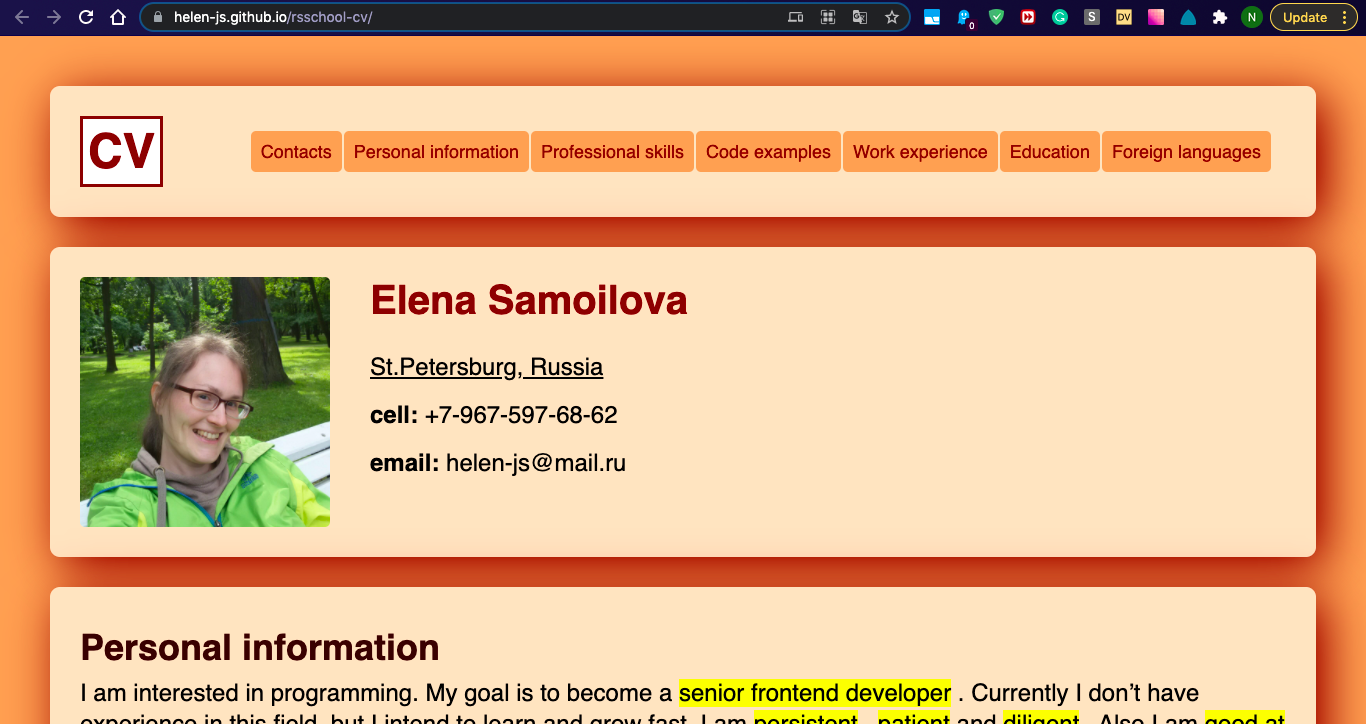Click highlighted text senior frontend developer
Viewport: 1366px width, 724px height.
click(x=815, y=693)
